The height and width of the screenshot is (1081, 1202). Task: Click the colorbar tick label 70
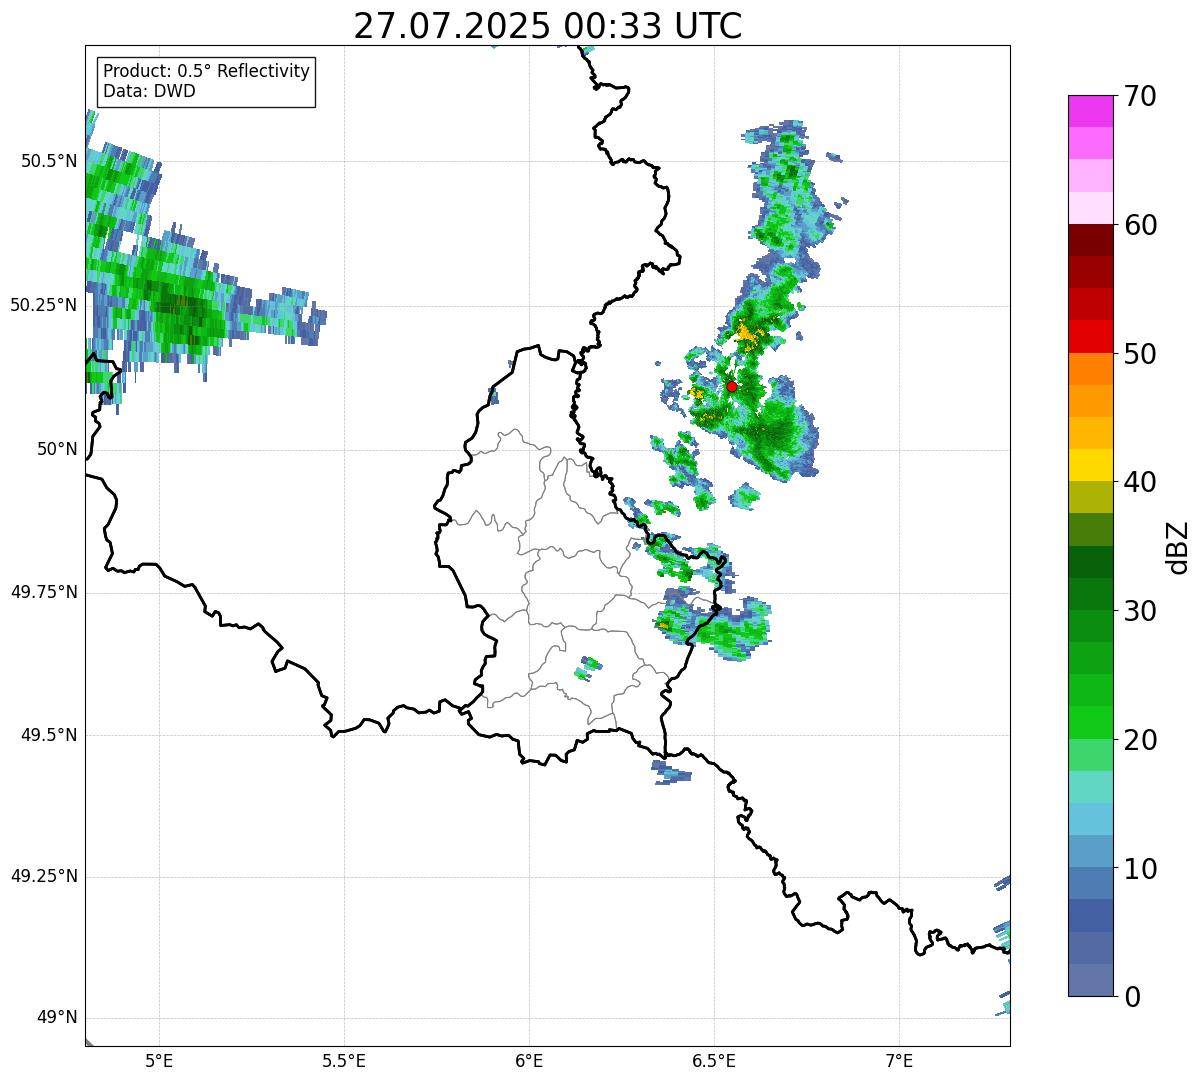(1140, 96)
